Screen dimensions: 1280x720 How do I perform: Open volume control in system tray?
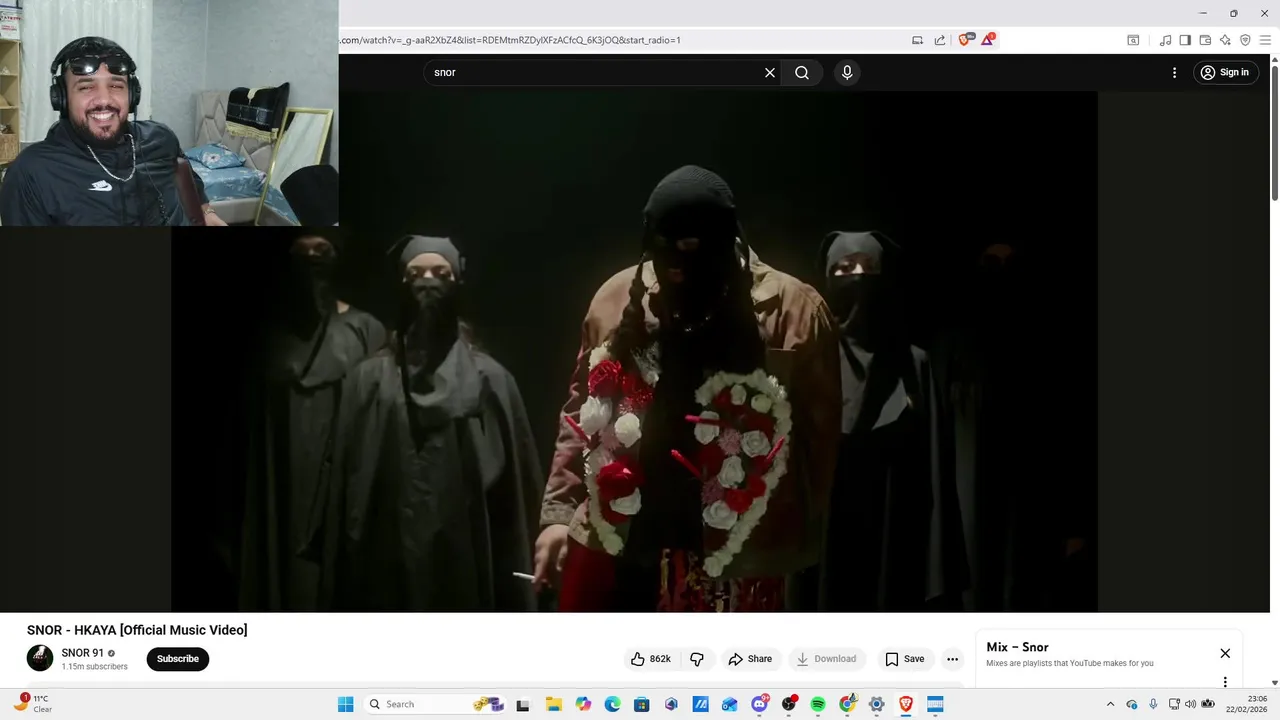pos(1190,704)
